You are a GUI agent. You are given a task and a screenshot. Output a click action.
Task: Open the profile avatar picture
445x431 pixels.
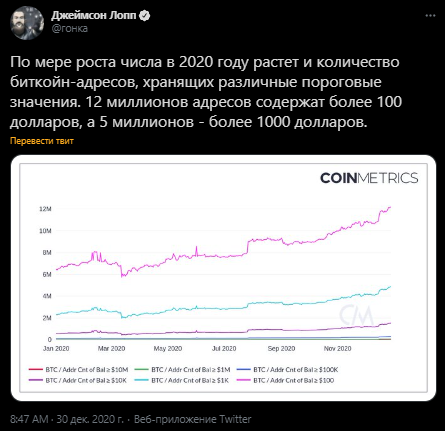click(x=27, y=23)
